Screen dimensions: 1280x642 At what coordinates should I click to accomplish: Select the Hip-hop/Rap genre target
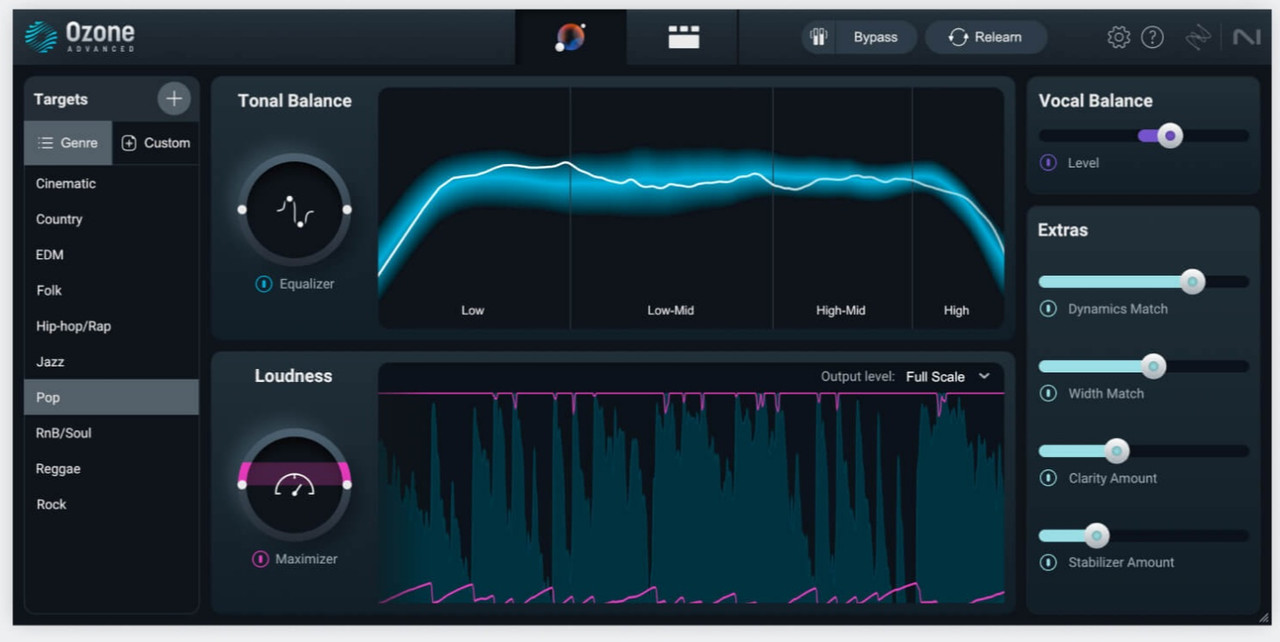111,326
